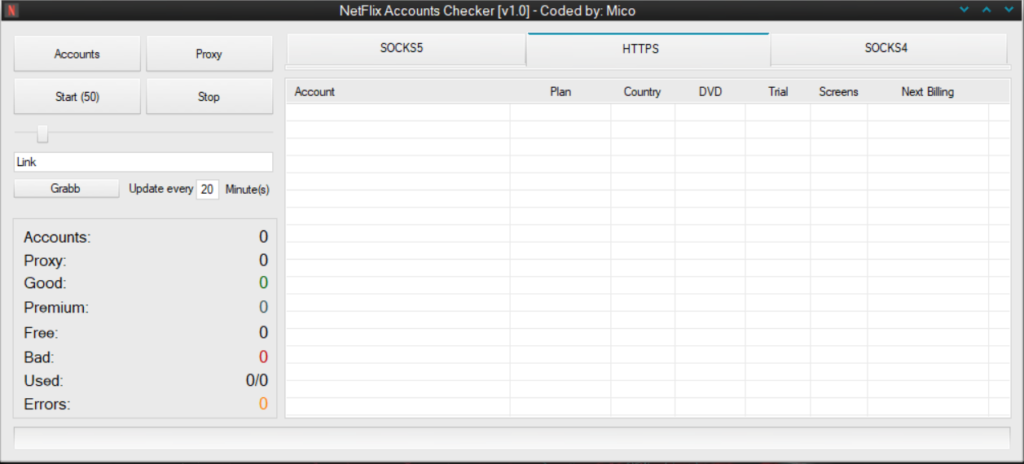The image size is (1024, 464).
Task: Select the HTTPS tab
Action: [x=648, y=49]
